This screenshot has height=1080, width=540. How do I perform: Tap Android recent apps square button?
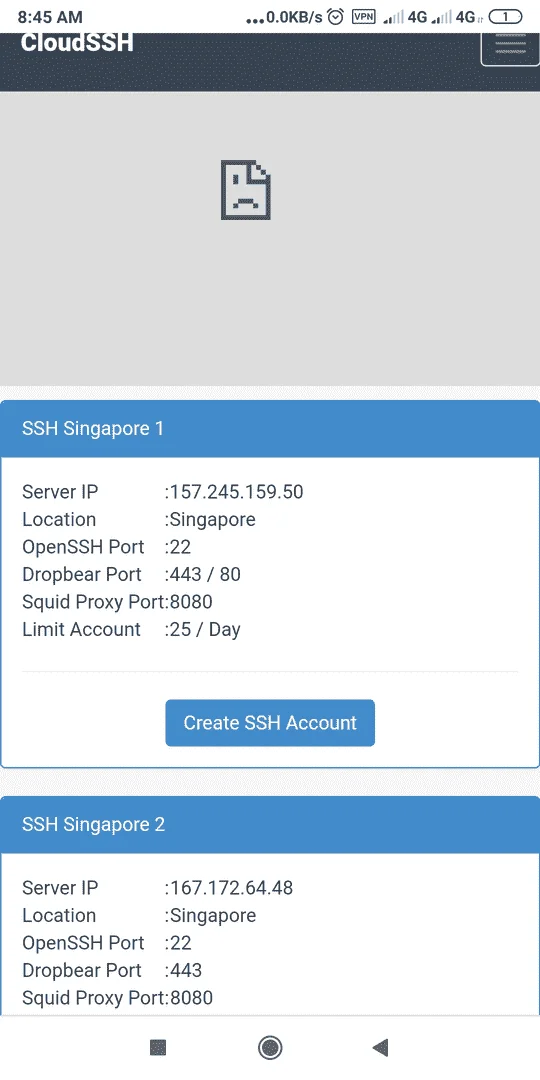(158, 1048)
